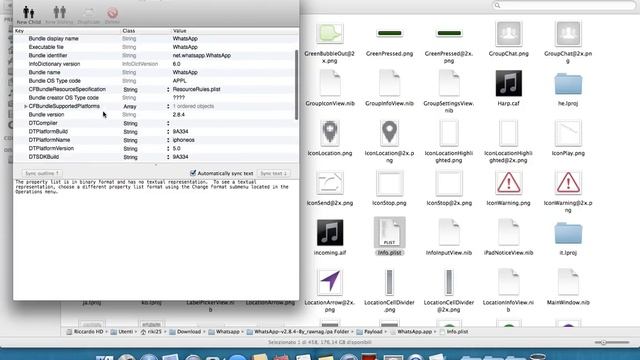Image resolution: width=640 pixels, height=360 pixels.
Task: Select the GreenBubbleOut@2x.png icon
Action: 330,33
